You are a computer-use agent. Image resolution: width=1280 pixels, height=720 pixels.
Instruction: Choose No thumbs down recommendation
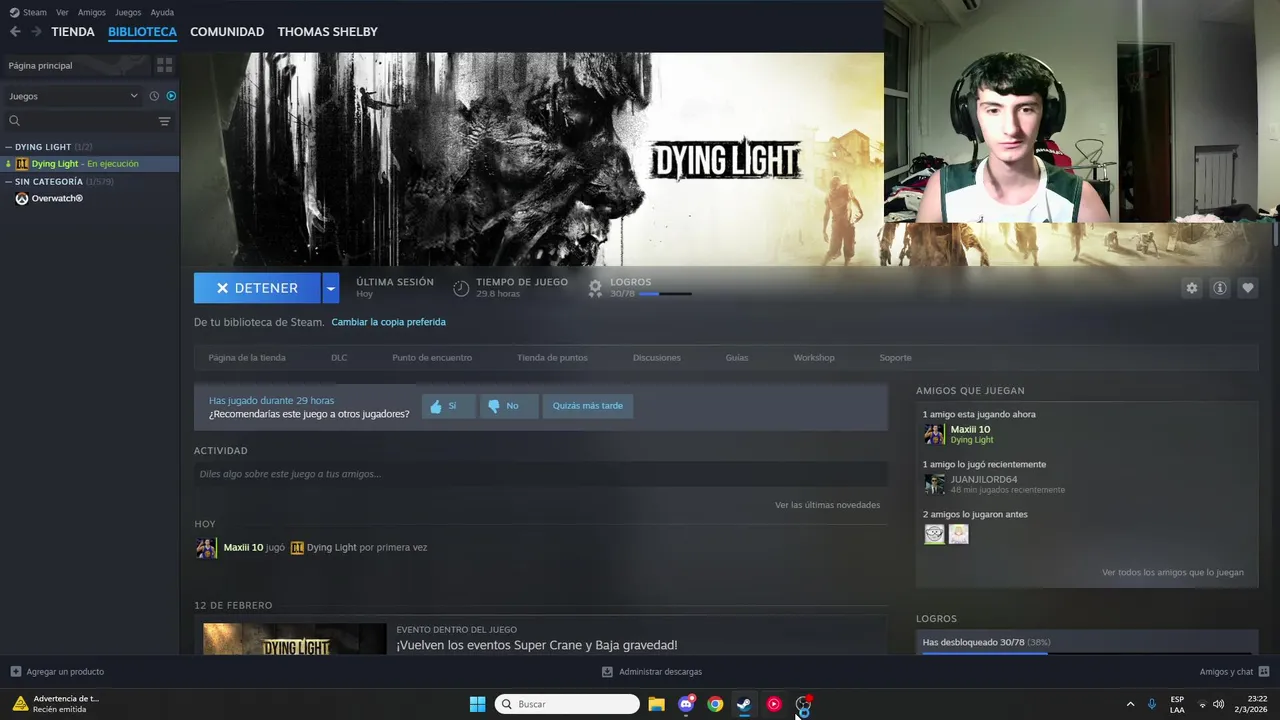click(509, 406)
